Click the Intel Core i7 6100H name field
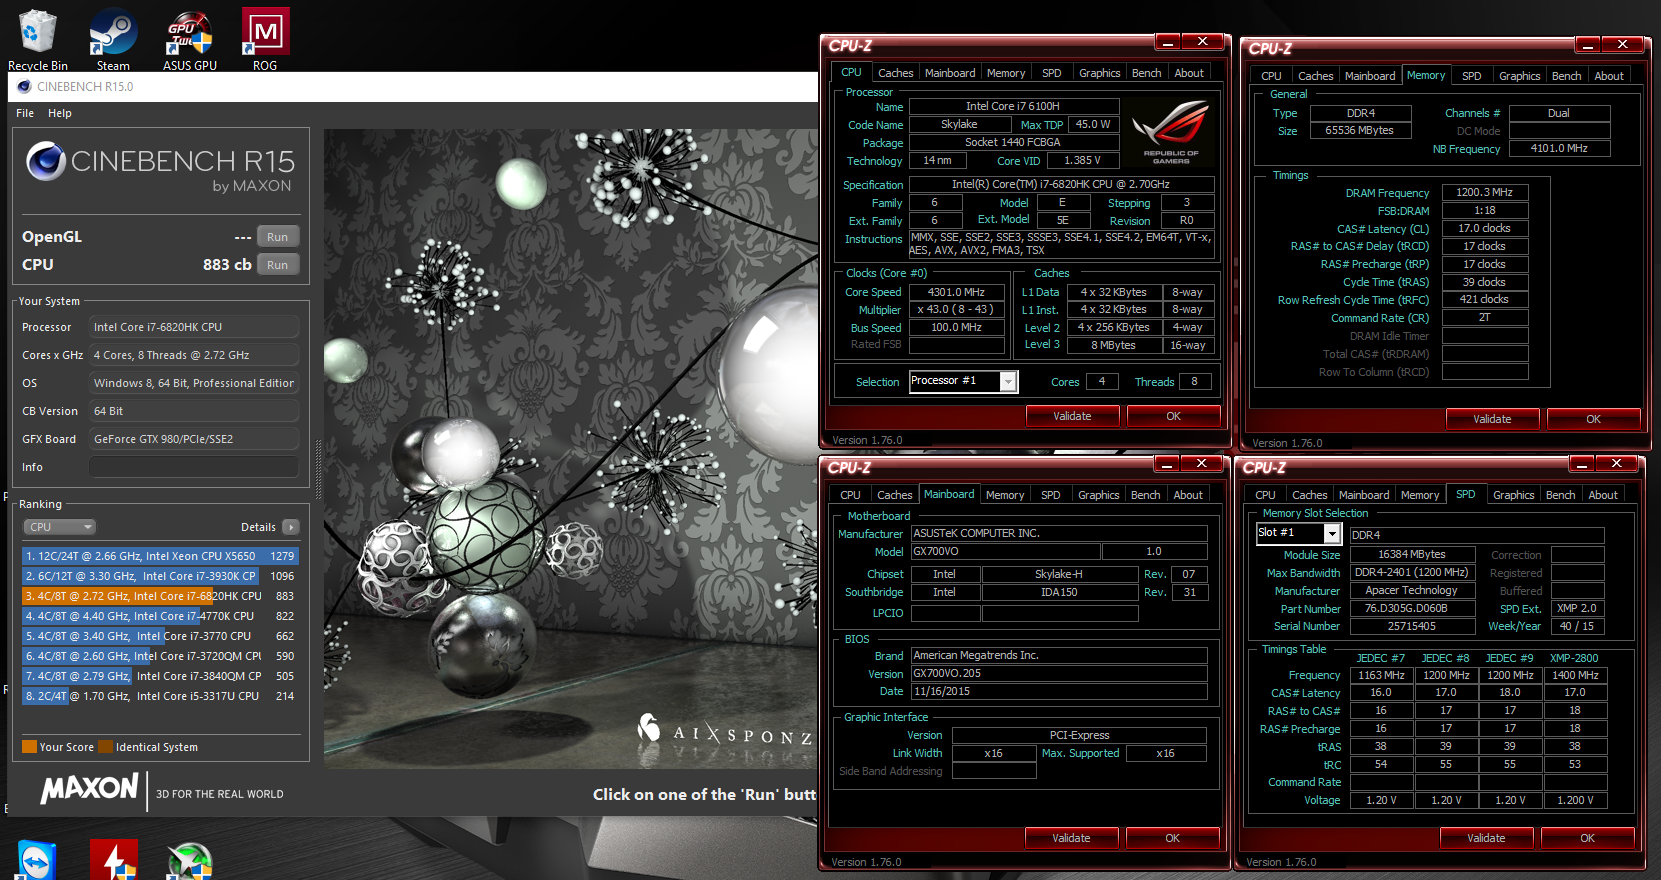 1012,106
